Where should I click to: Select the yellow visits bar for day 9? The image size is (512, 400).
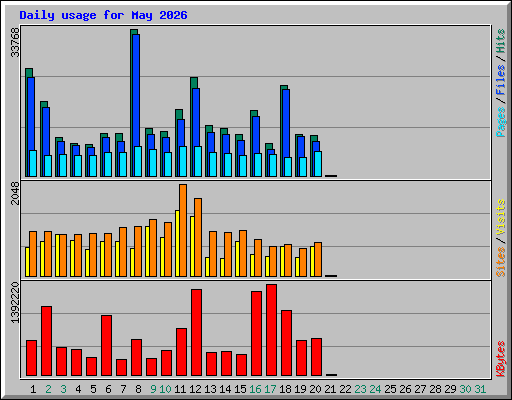147,251
